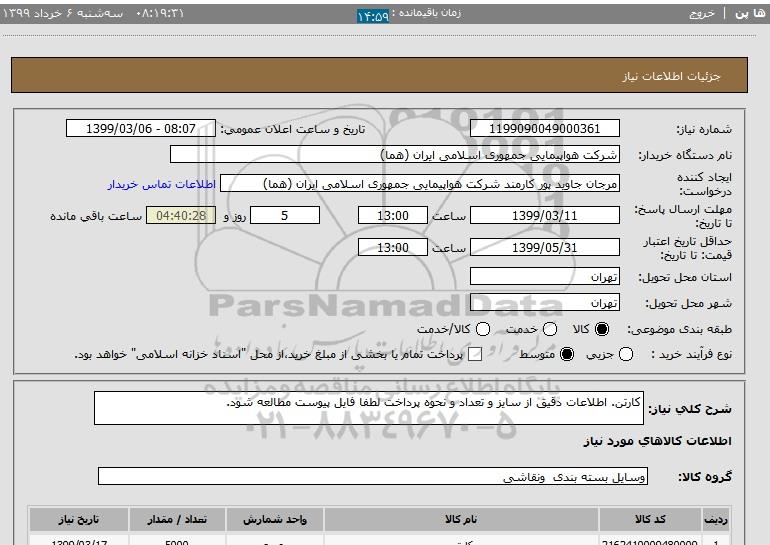Click the شماره نیاز number field
Screen dimensions: 770x545
point(545,128)
